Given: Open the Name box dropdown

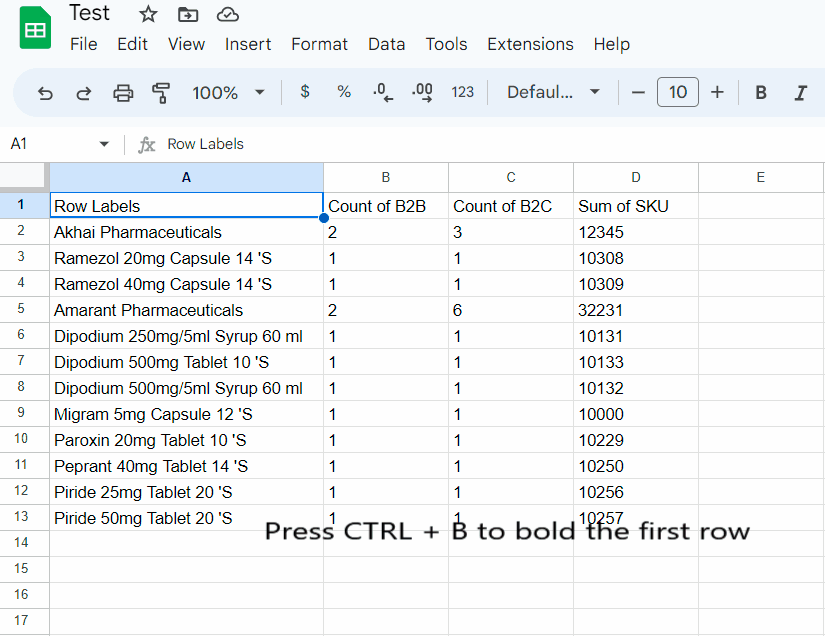Looking at the screenshot, I should pyautogui.click(x=106, y=143).
